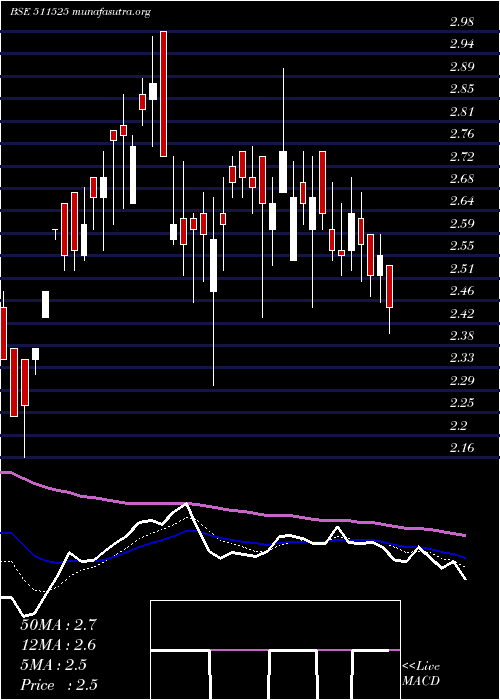This screenshot has width=500, height=700.
Task: Click the 2.2 price axis label
Action: (x=459, y=425)
